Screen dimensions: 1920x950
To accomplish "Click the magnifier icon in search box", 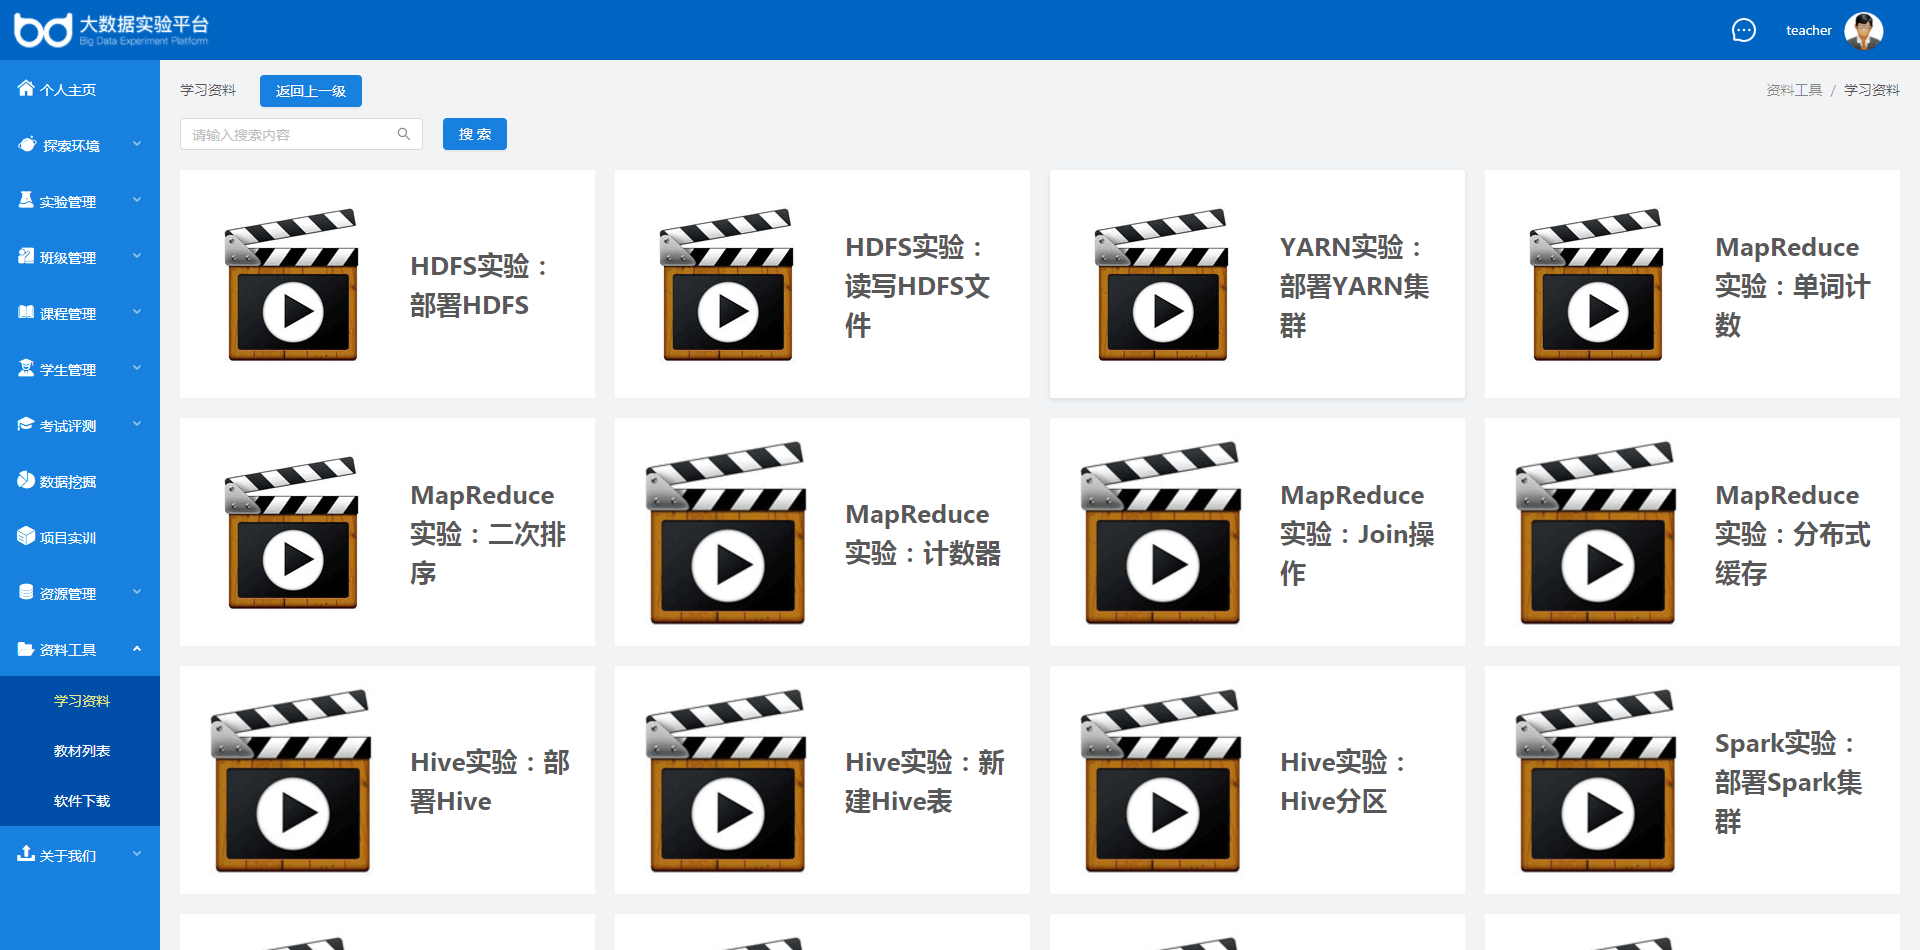I will (404, 134).
